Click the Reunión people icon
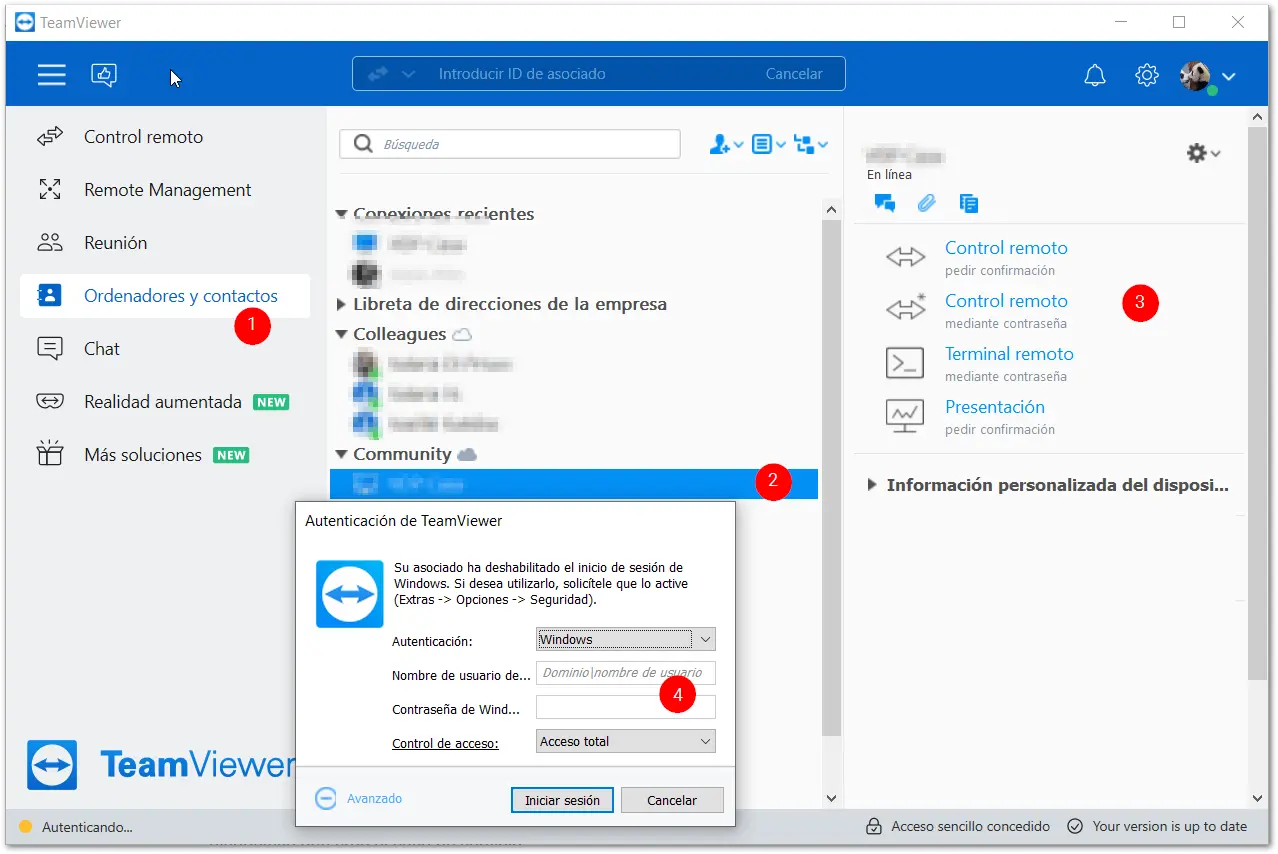Image resolution: width=1278 pixels, height=854 pixels. pyautogui.click(x=50, y=243)
